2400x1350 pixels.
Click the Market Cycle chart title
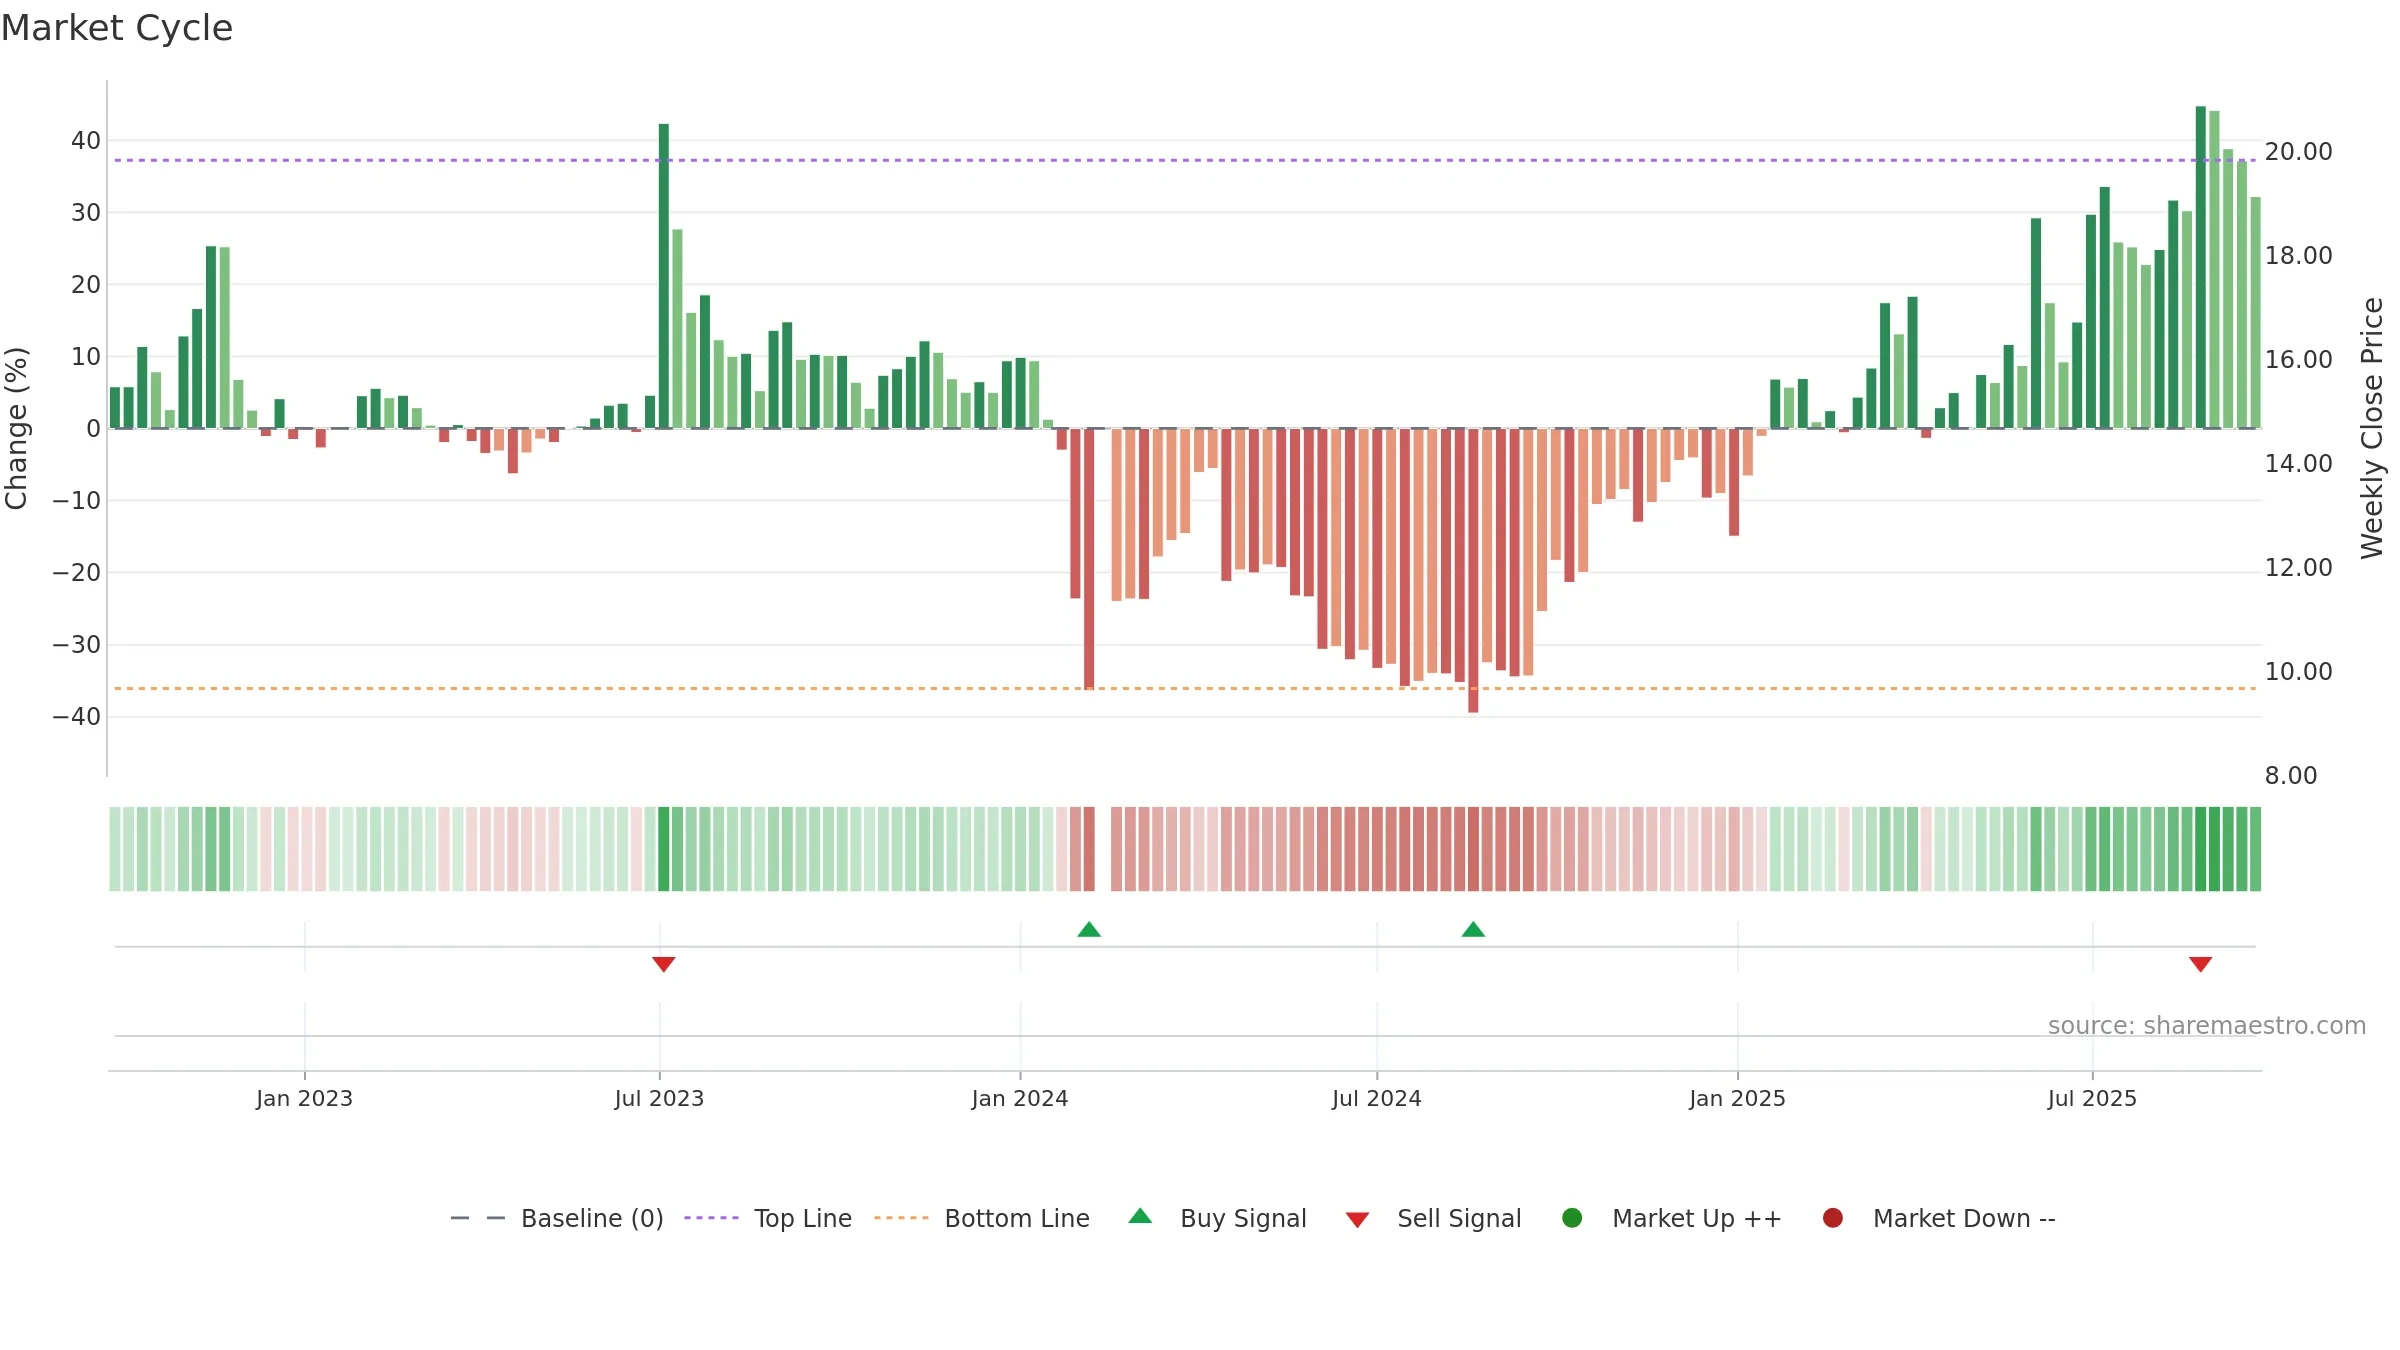[x=117, y=28]
